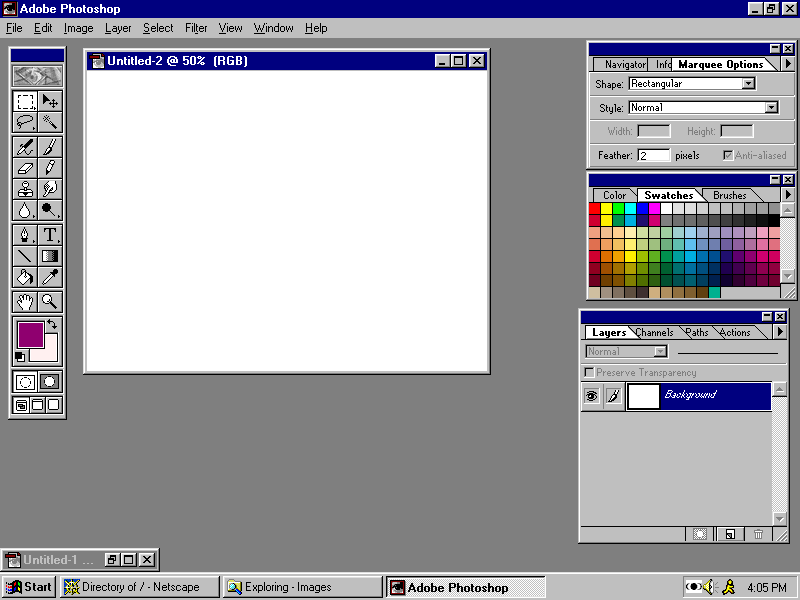Image resolution: width=800 pixels, height=600 pixels.
Task: Open the Layers blend mode dropdown
Action: coord(660,352)
